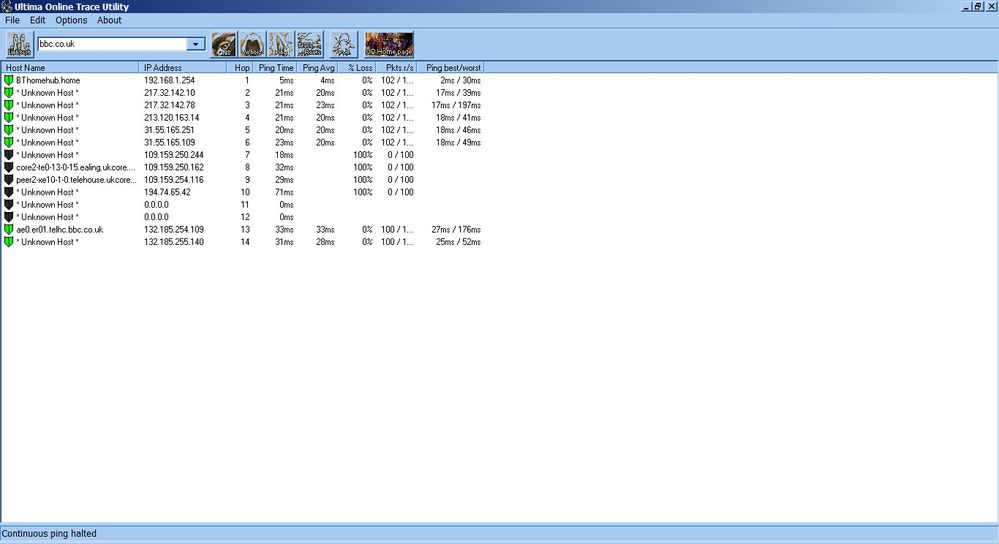Open the Edit menu
The width and height of the screenshot is (999, 544).
pyautogui.click(x=38, y=20)
